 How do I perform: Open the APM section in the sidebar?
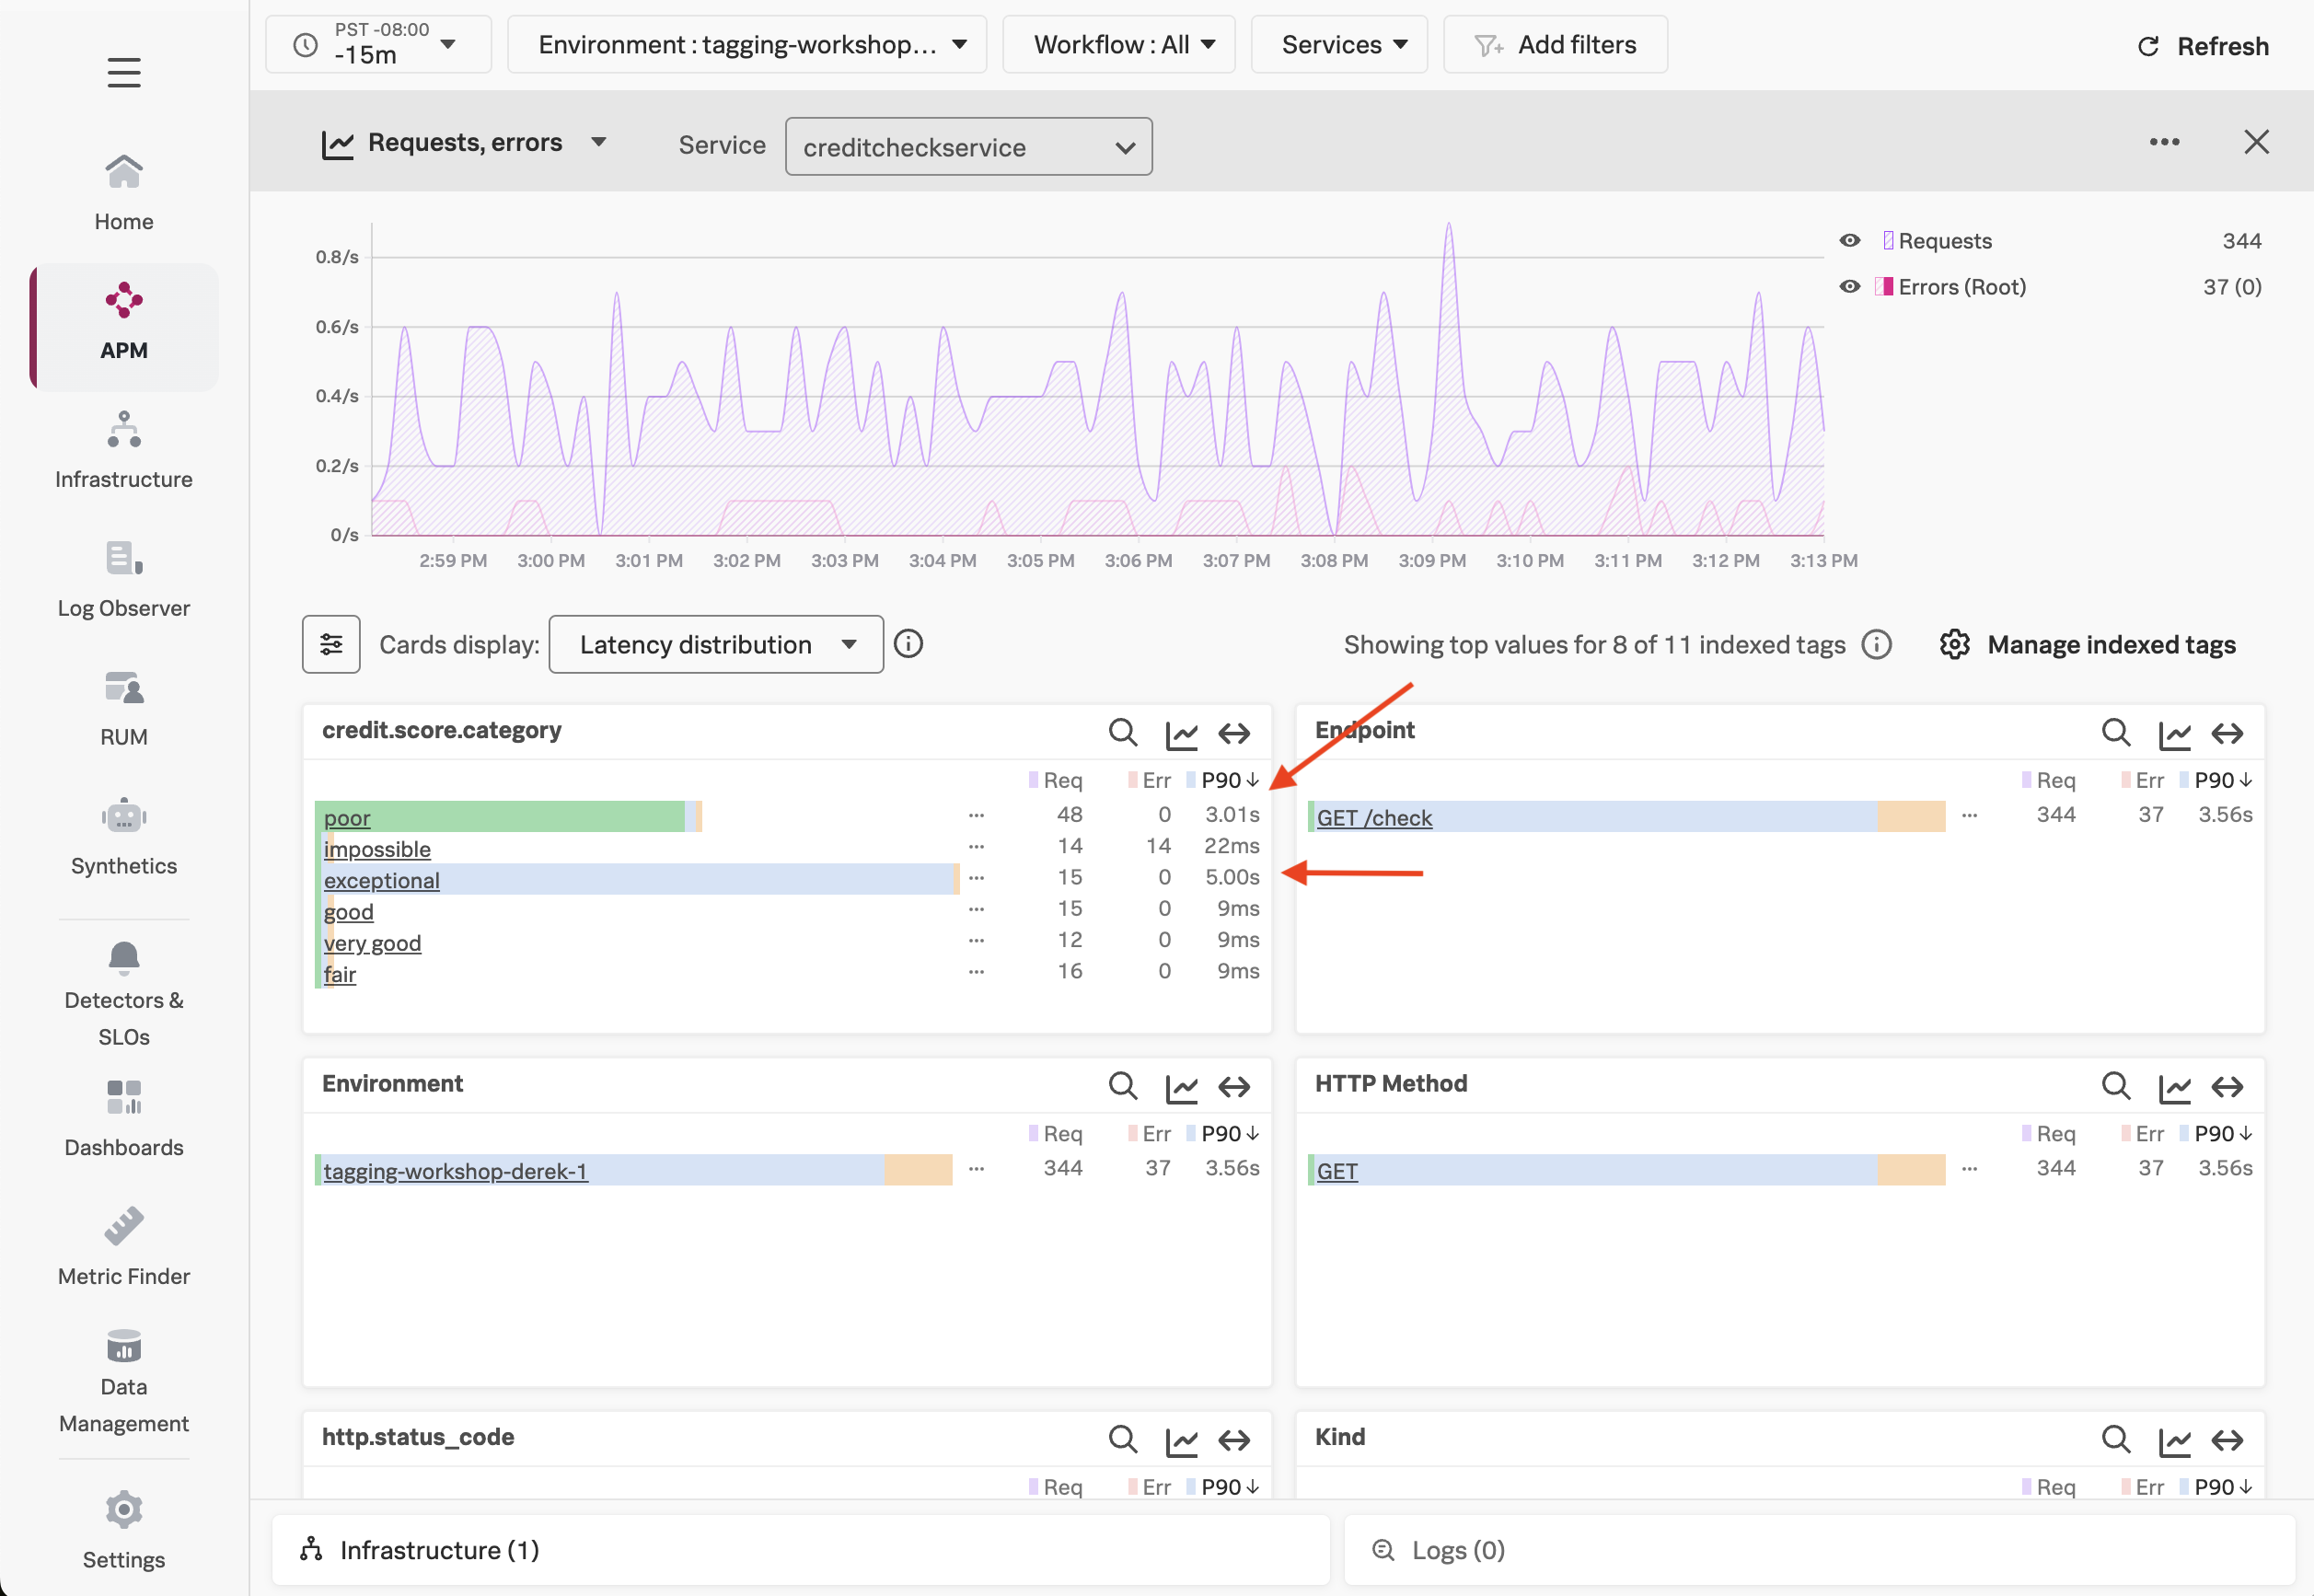point(123,325)
